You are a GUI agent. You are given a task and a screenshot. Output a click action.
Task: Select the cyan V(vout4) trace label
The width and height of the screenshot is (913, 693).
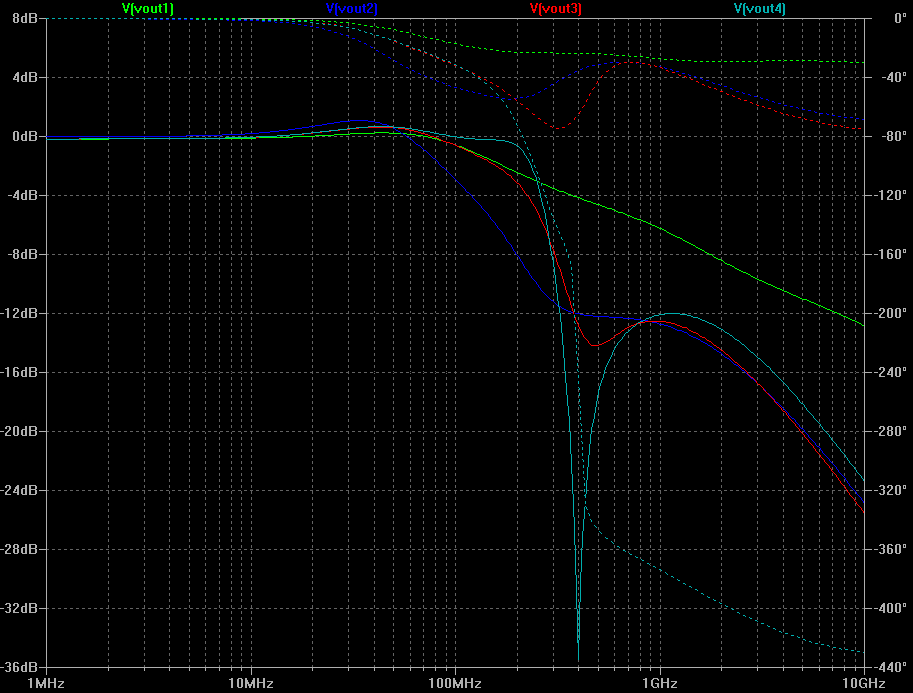pos(759,8)
